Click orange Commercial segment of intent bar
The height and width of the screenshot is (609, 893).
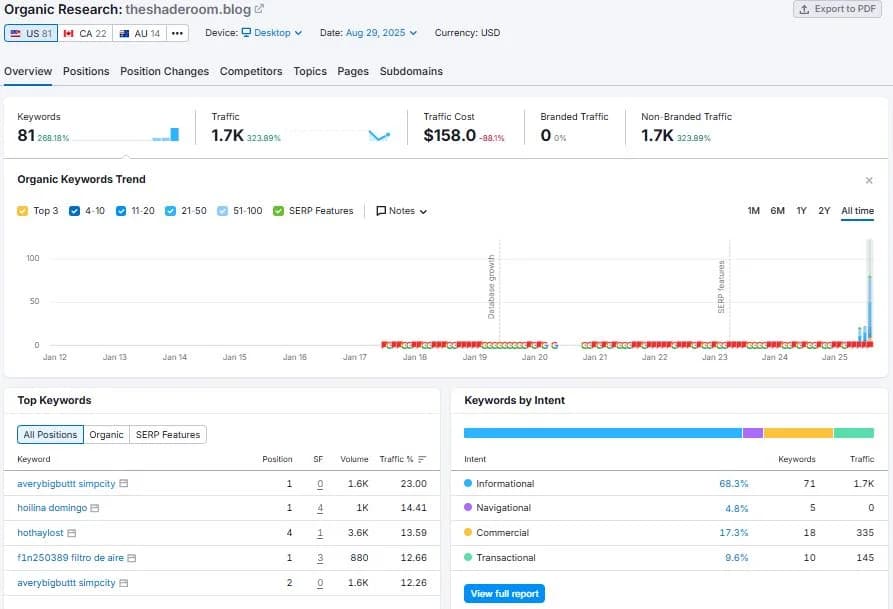798,433
